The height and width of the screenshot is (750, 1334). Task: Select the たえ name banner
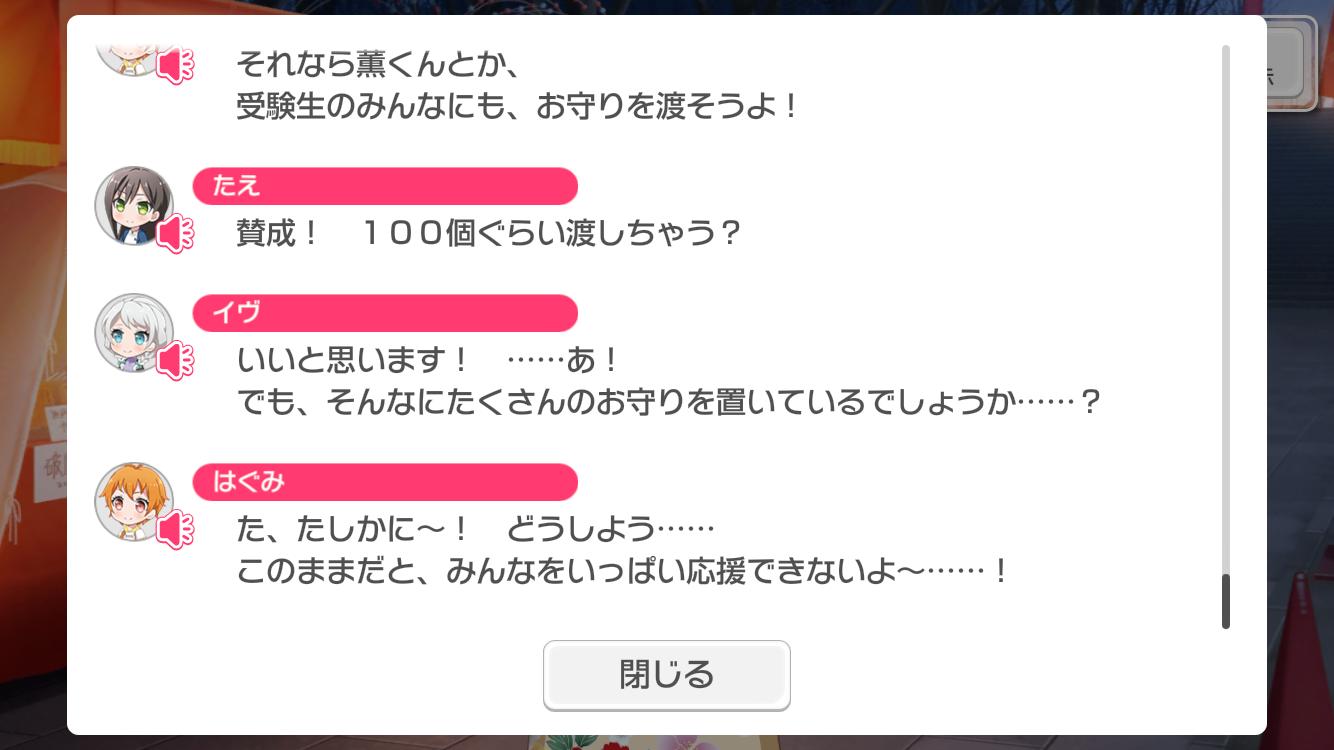click(385, 186)
